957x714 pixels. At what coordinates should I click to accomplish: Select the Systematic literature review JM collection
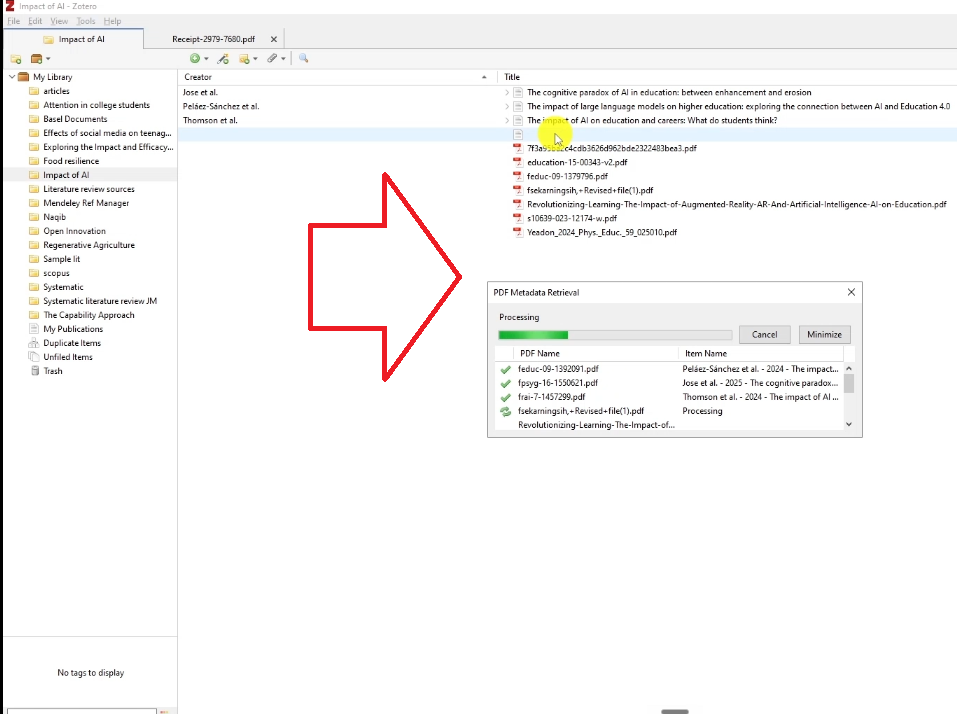100,301
